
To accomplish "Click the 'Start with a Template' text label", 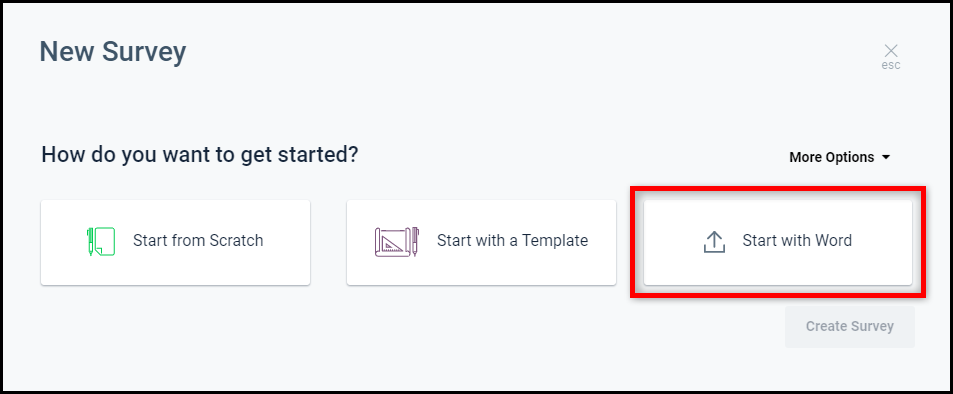I will 512,240.
